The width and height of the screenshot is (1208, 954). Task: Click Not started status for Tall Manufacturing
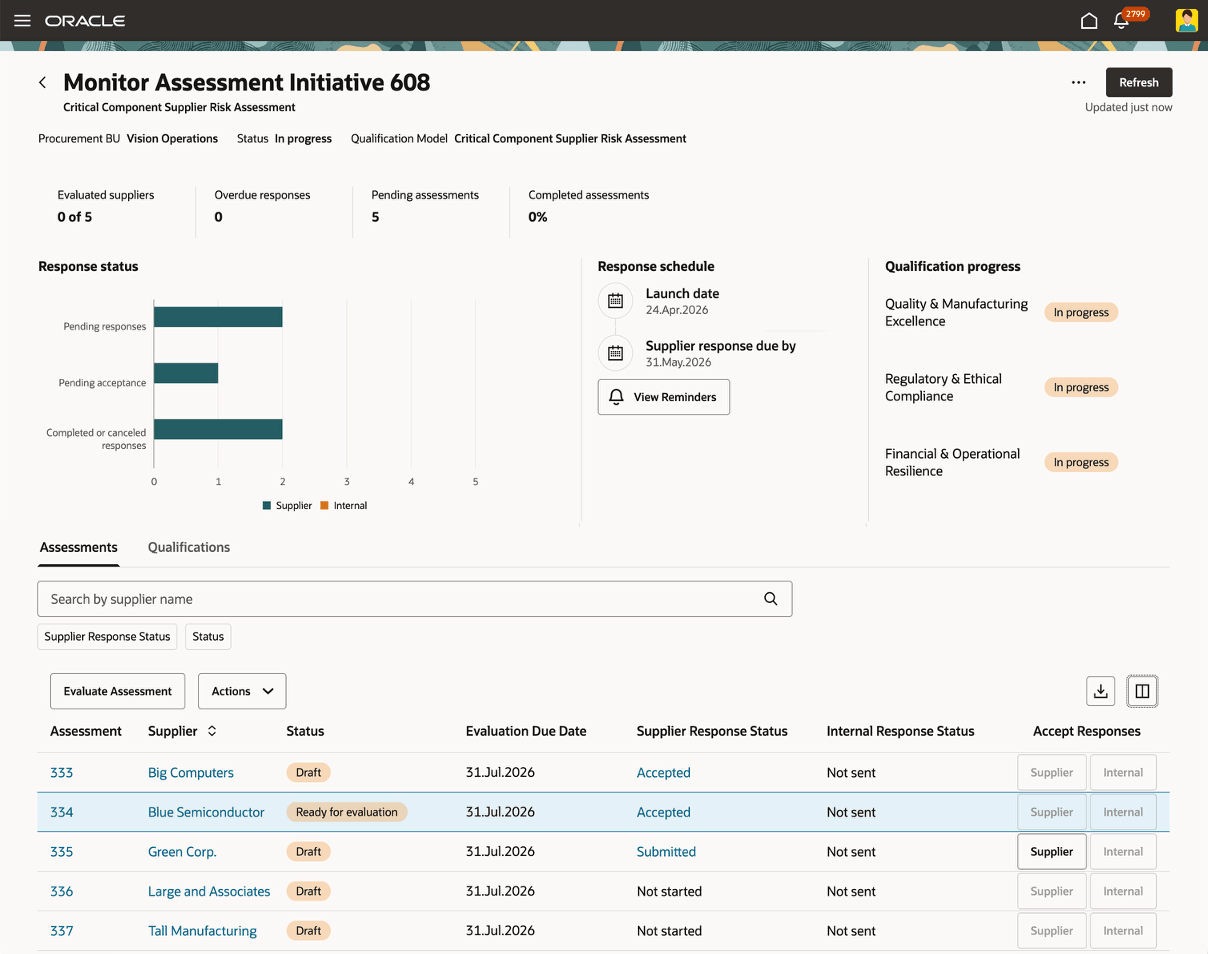pyautogui.click(x=669, y=931)
